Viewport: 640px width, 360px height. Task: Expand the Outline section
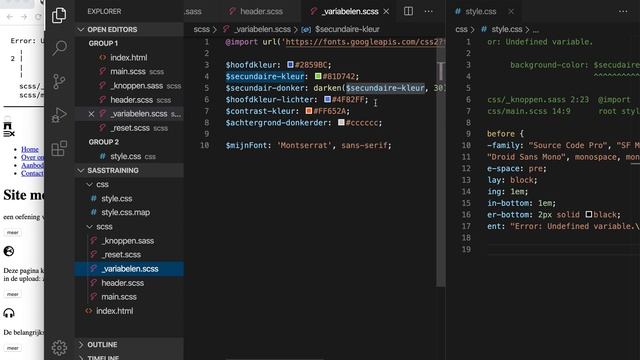(129, 344)
